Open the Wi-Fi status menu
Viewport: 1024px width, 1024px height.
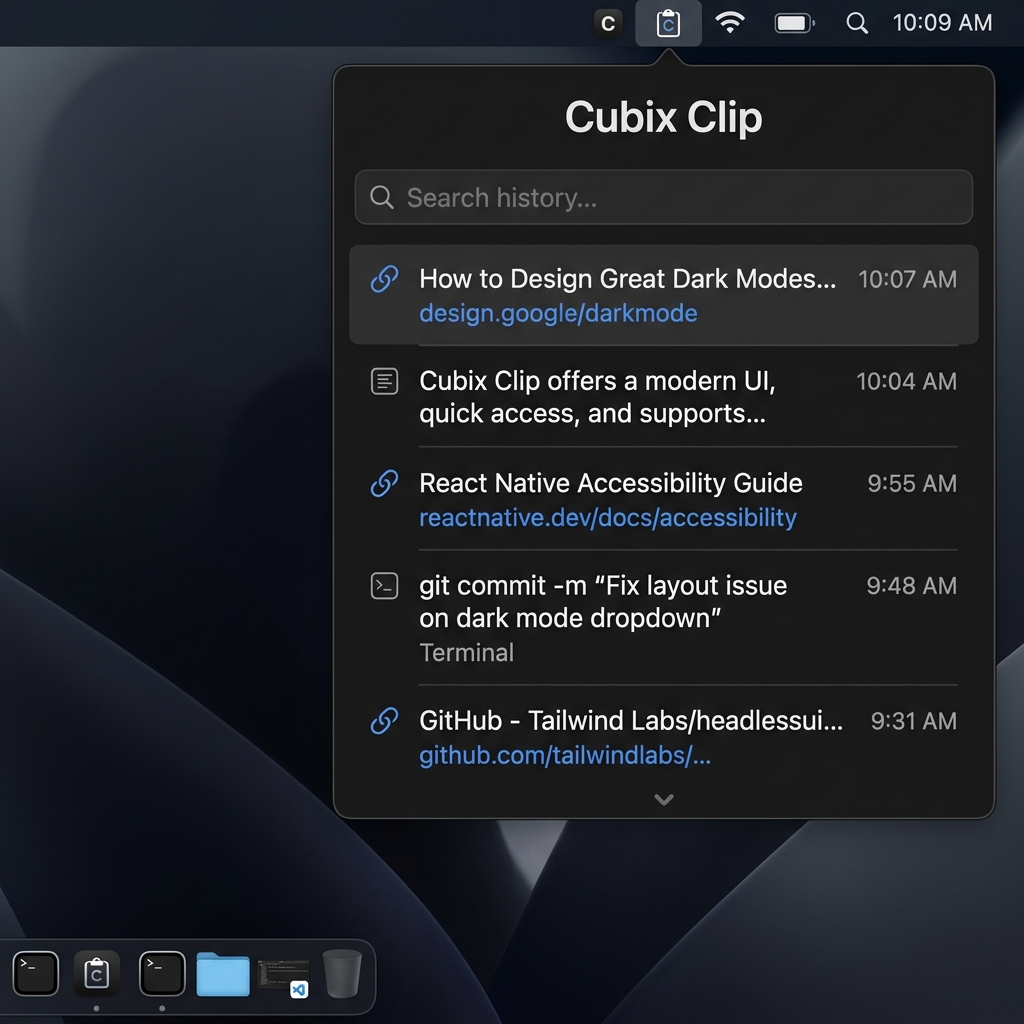[x=730, y=23]
